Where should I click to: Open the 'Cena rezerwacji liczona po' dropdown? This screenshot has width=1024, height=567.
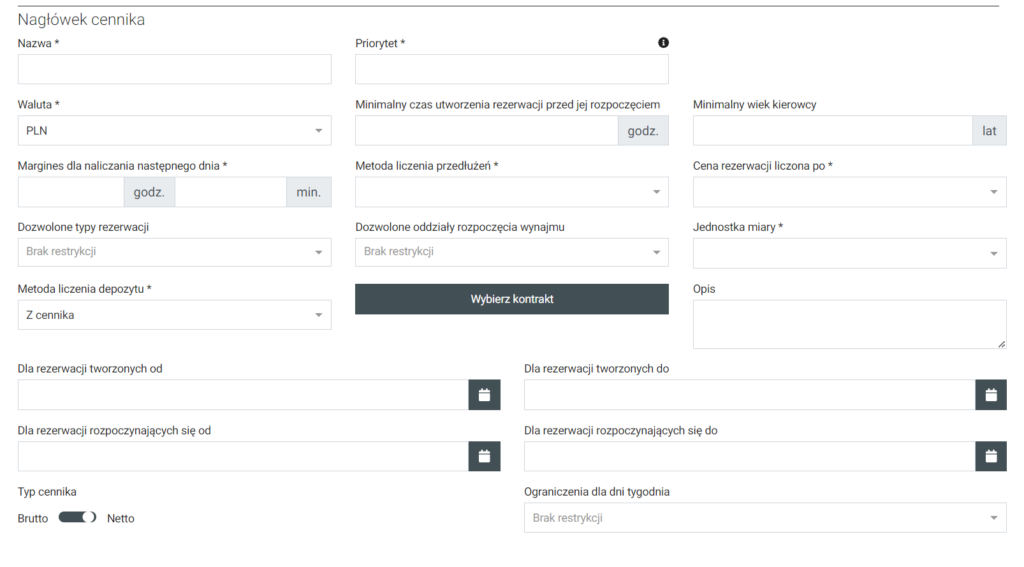pos(849,192)
